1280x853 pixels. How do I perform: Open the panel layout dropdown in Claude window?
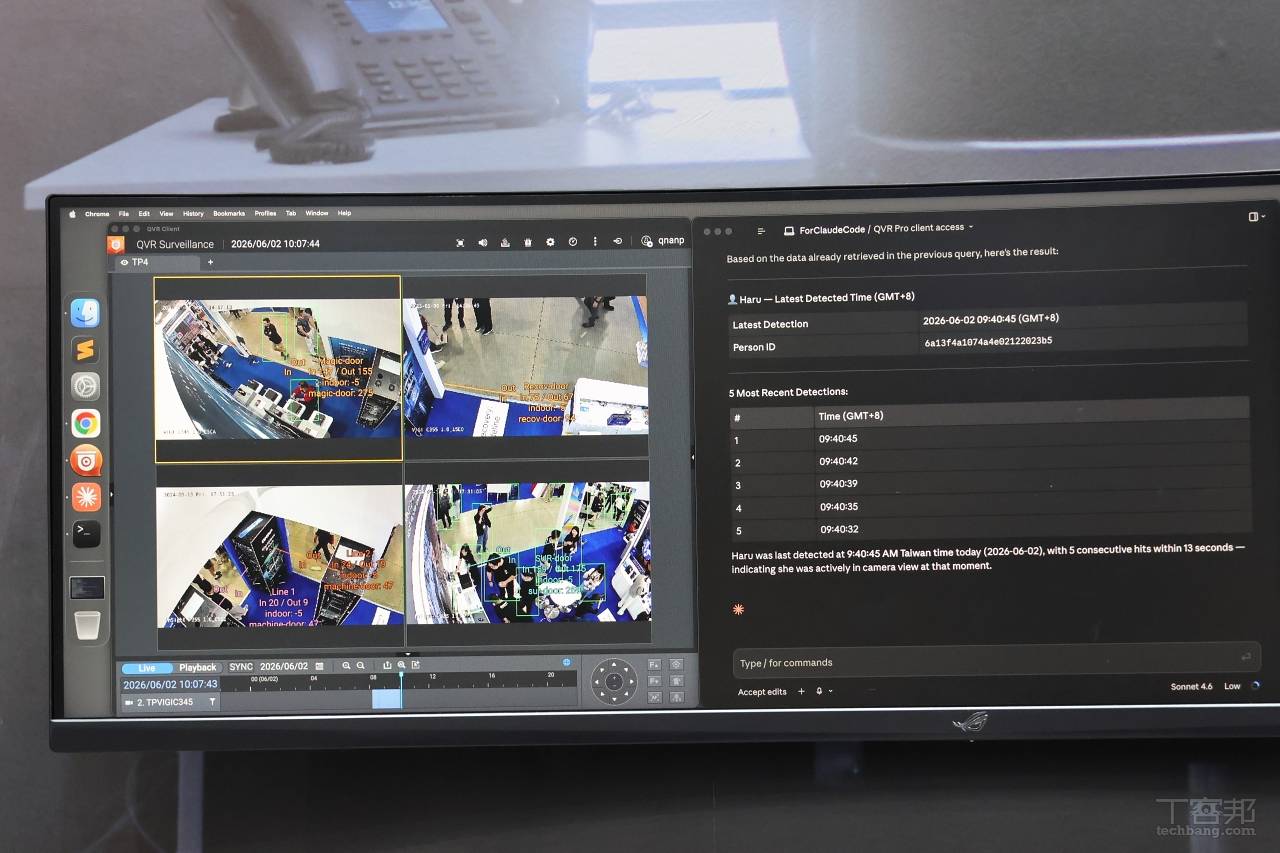(x=1256, y=216)
